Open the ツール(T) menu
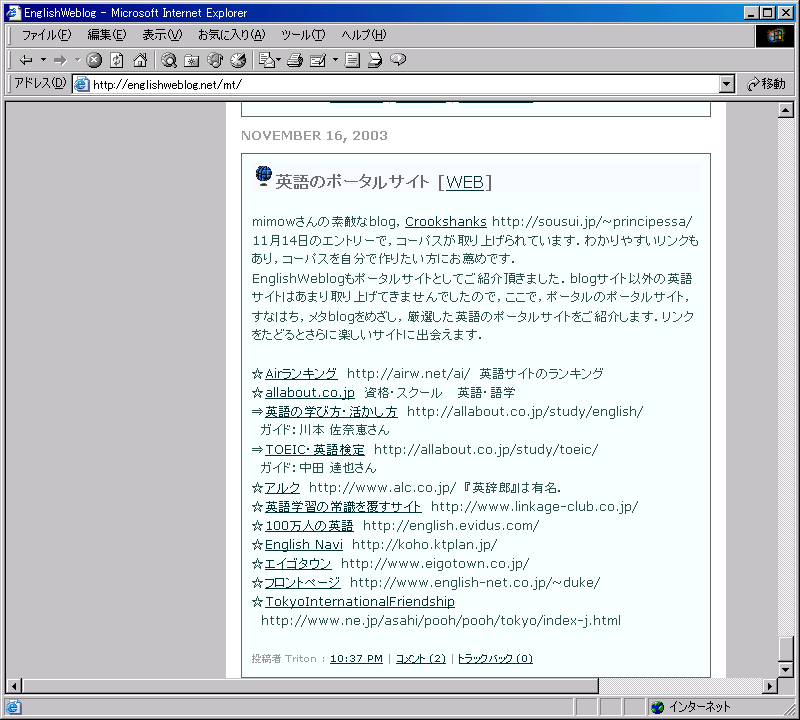Image resolution: width=800 pixels, height=720 pixels. click(x=303, y=35)
